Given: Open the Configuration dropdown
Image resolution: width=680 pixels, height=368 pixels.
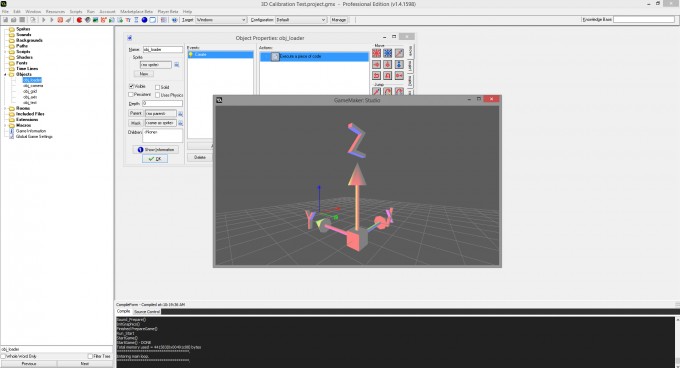Looking at the screenshot, I should coord(301,20).
